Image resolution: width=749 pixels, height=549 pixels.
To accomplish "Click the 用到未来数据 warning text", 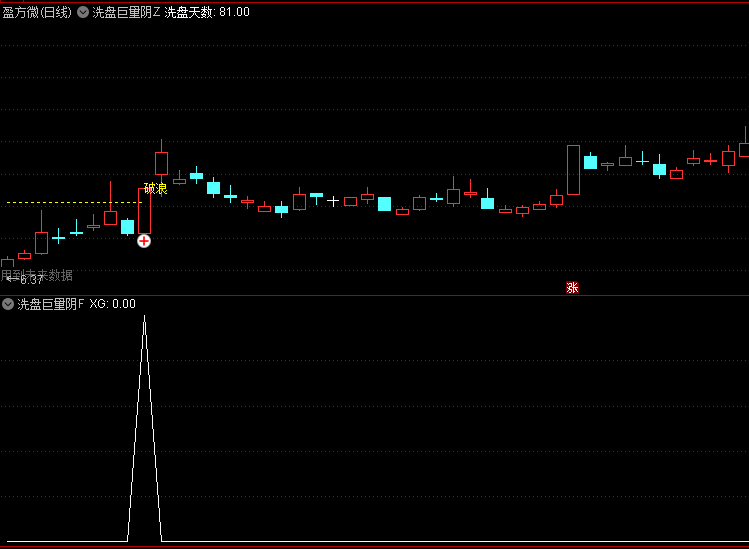I will 37,275.
